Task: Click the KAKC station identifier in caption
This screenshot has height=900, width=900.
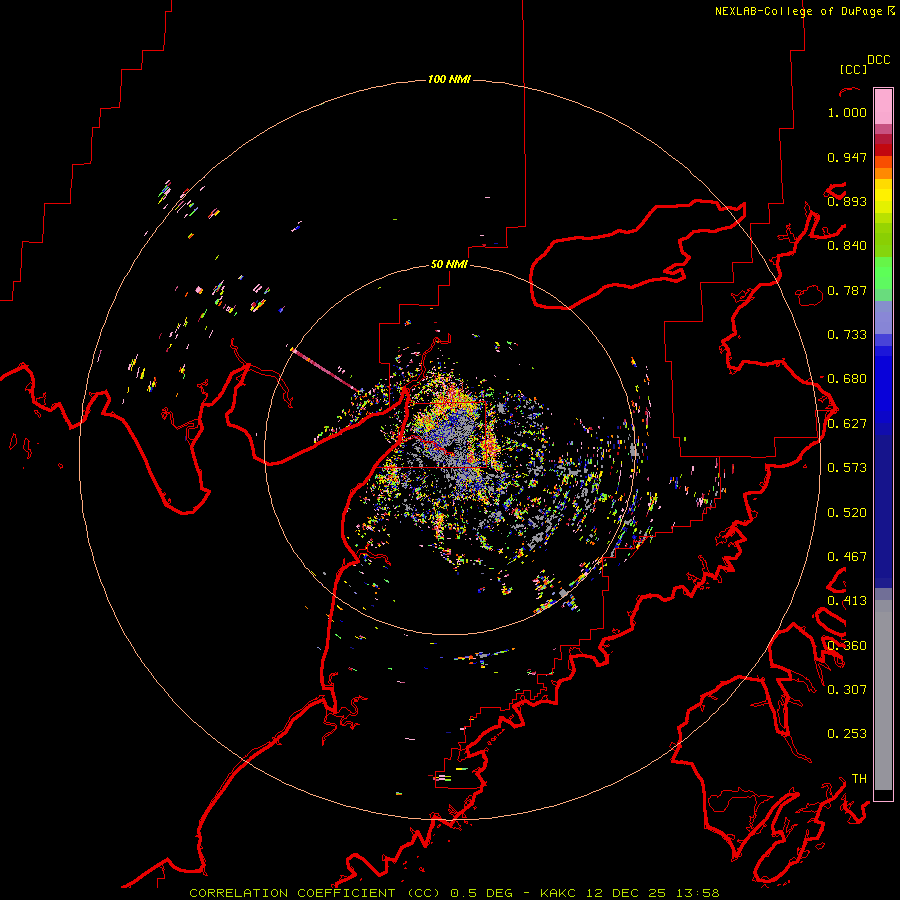Action: pyautogui.click(x=560, y=893)
